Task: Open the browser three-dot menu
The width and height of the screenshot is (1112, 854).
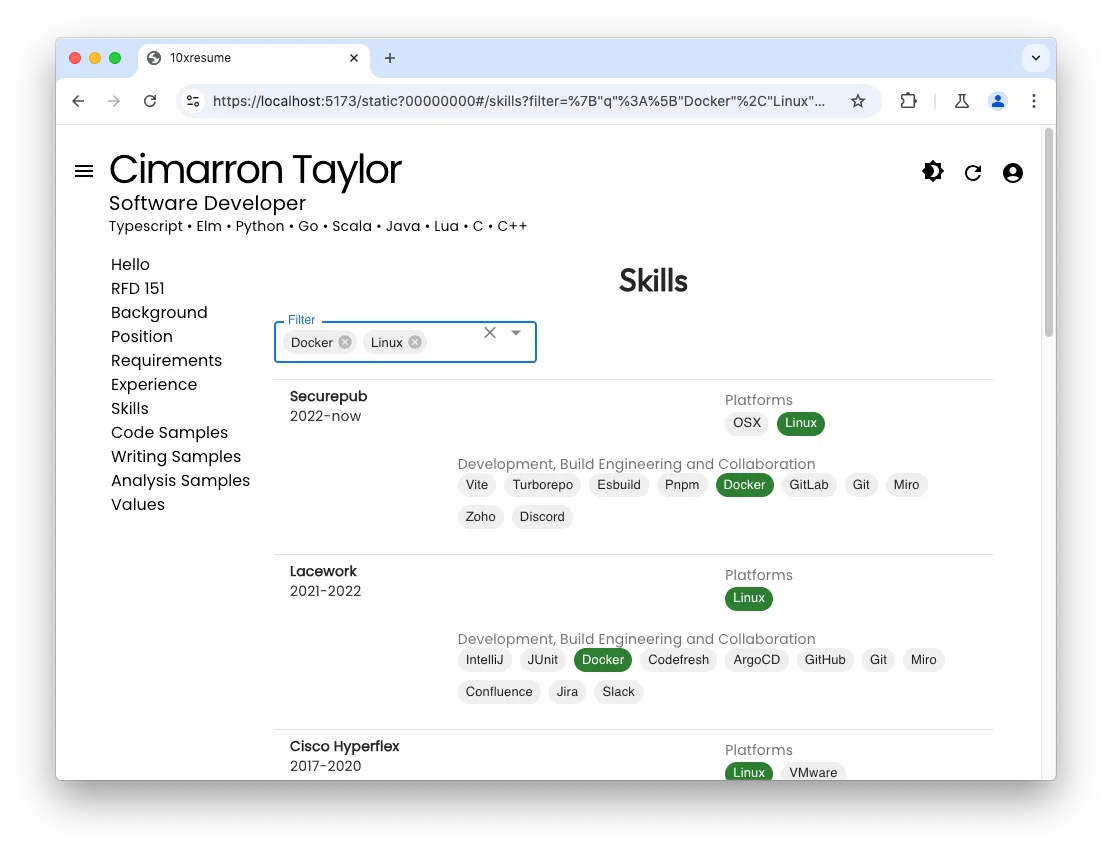Action: coord(1034,101)
